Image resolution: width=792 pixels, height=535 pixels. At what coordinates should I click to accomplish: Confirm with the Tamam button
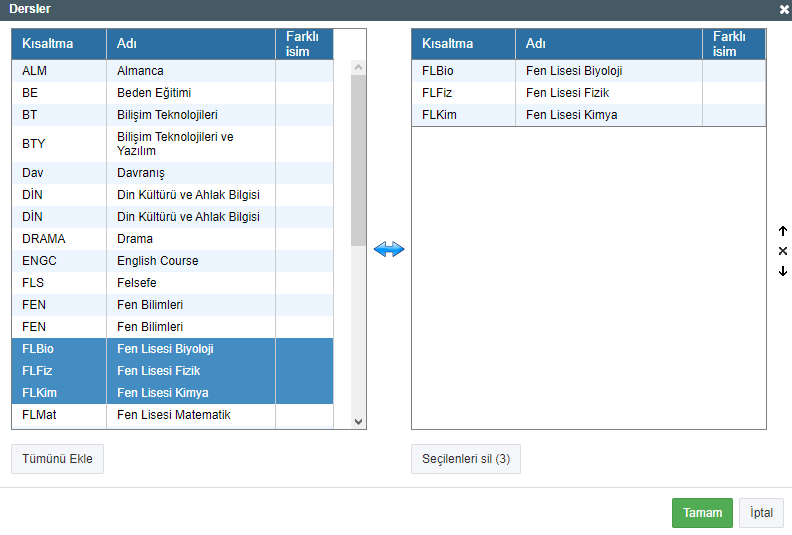(x=702, y=513)
